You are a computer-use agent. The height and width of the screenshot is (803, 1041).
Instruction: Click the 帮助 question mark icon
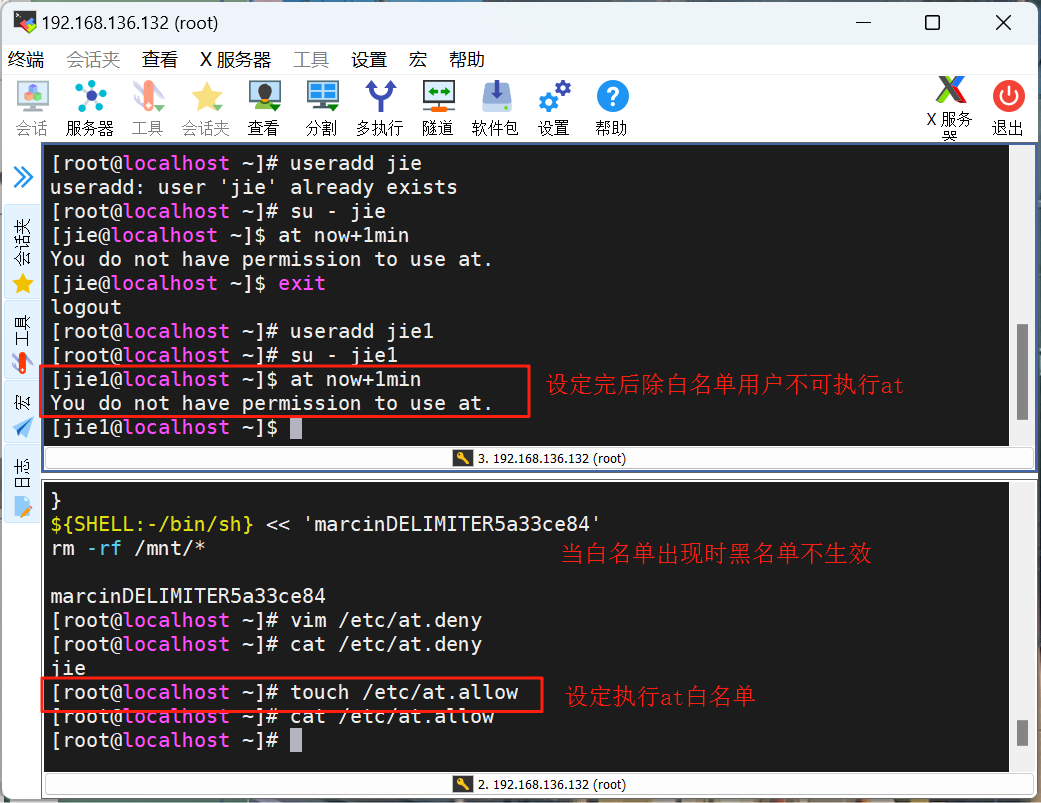pyautogui.click(x=611, y=108)
